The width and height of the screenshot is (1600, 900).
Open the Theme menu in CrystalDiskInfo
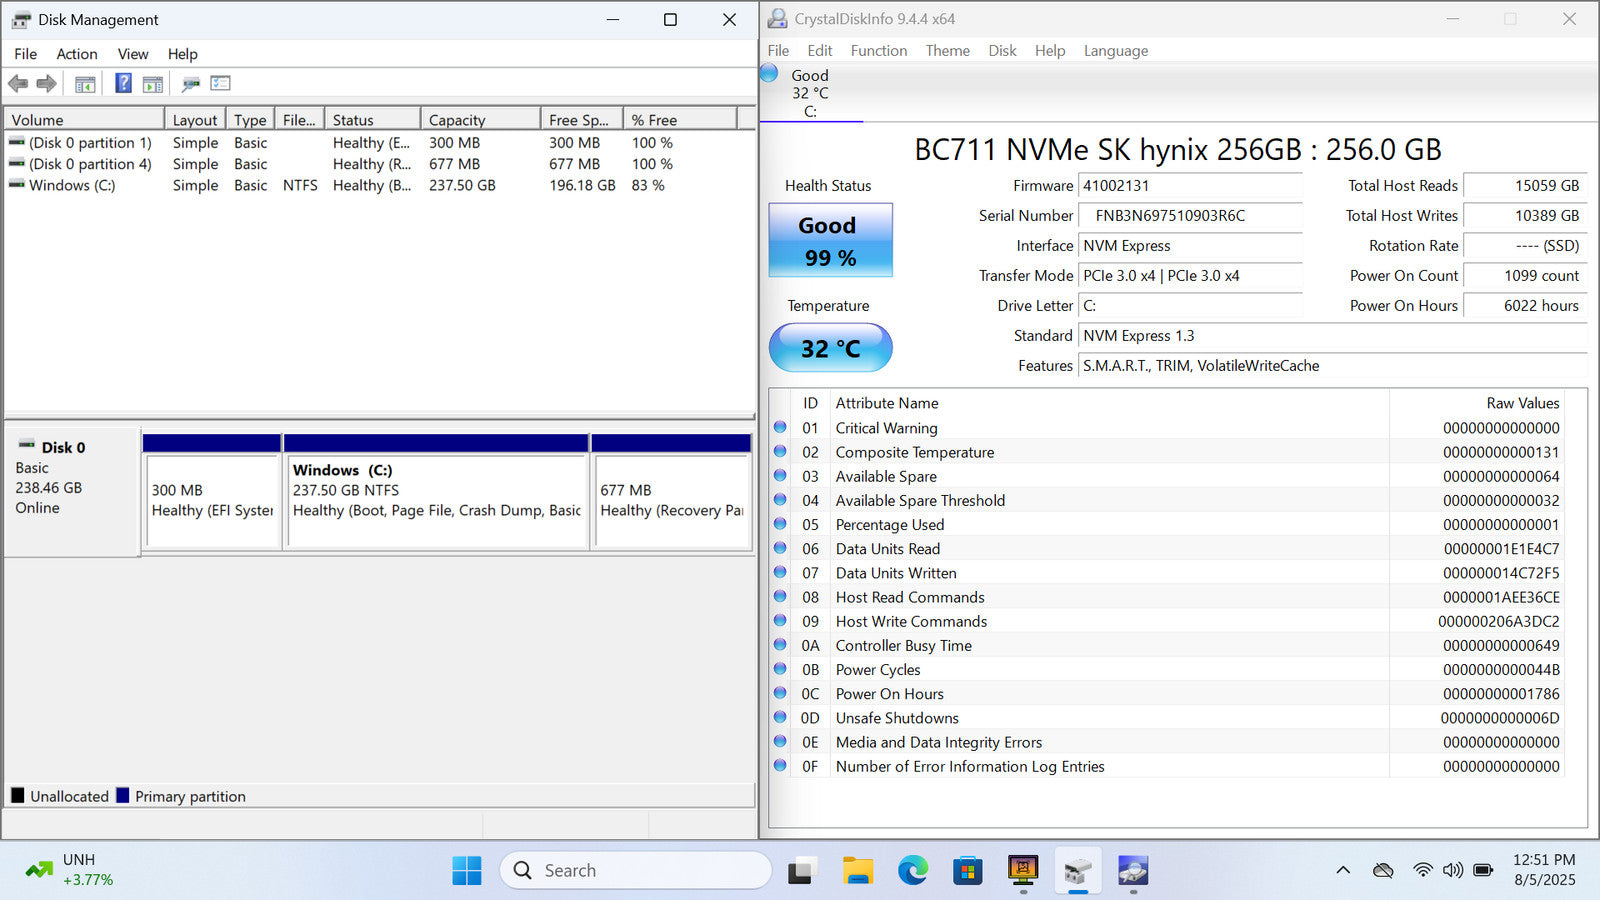[x=947, y=51]
